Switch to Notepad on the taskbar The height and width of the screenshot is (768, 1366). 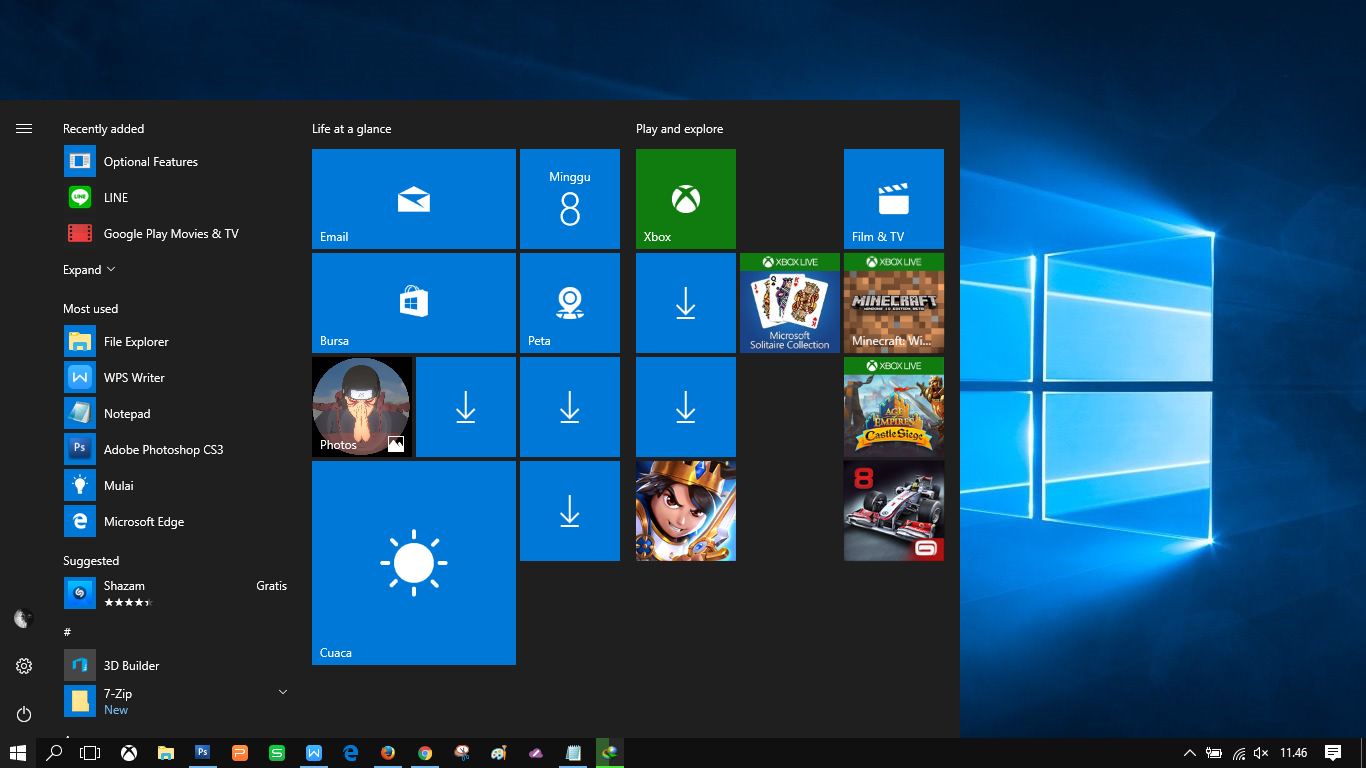573,753
